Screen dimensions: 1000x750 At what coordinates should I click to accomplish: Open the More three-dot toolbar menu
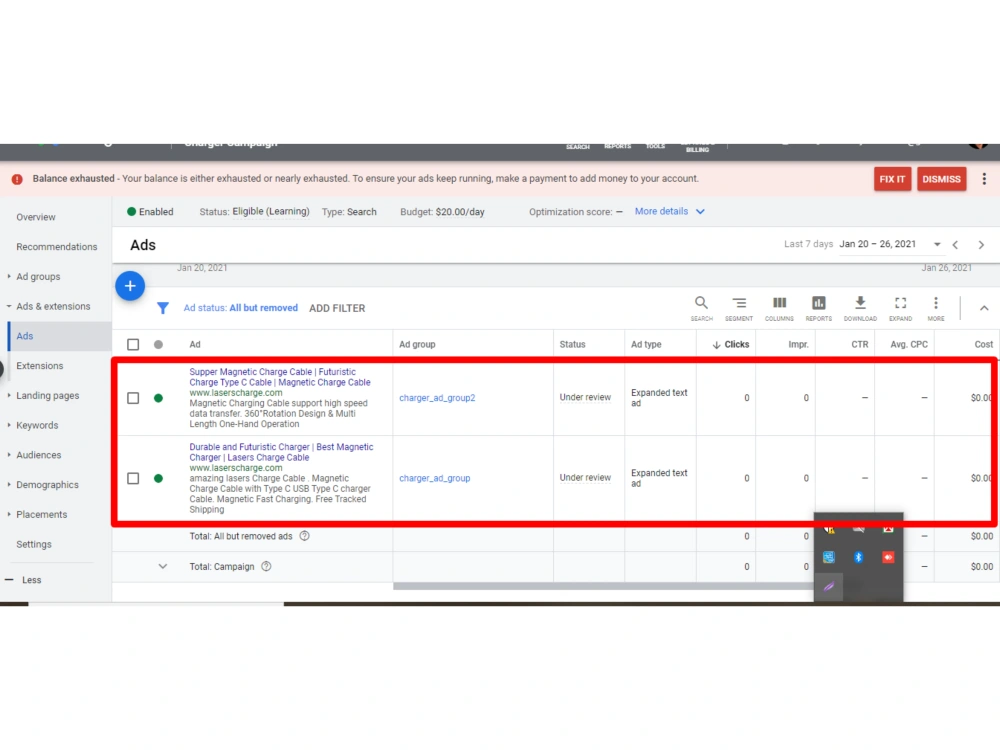(x=936, y=309)
